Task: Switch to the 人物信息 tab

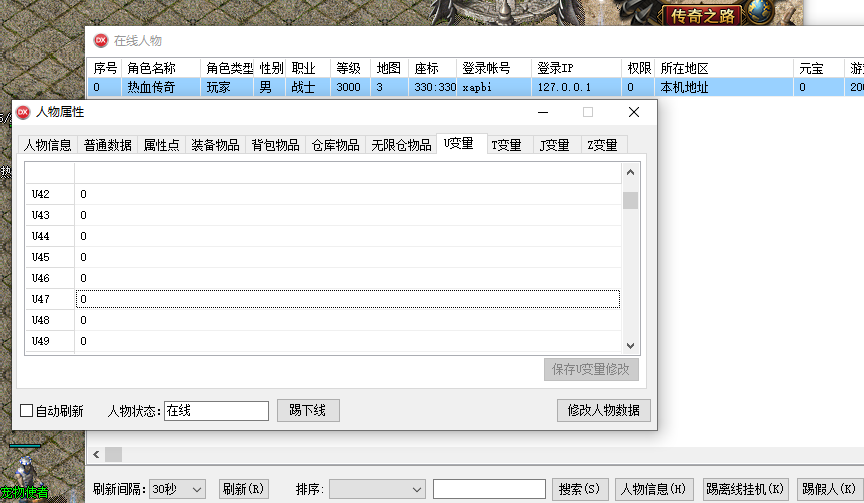Action: (x=48, y=145)
